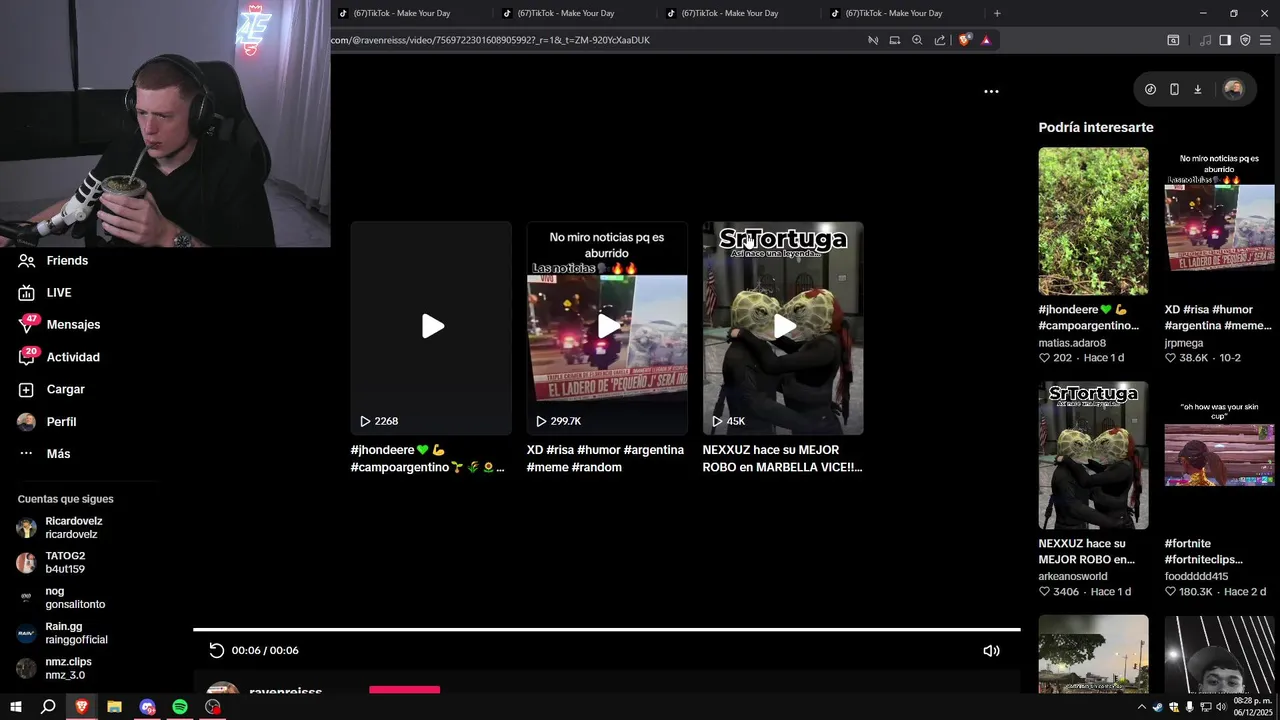The height and width of the screenshot is (720, 1280).
Task: Click the phone app icon in top pill
Action: (x=1174, y=89)
